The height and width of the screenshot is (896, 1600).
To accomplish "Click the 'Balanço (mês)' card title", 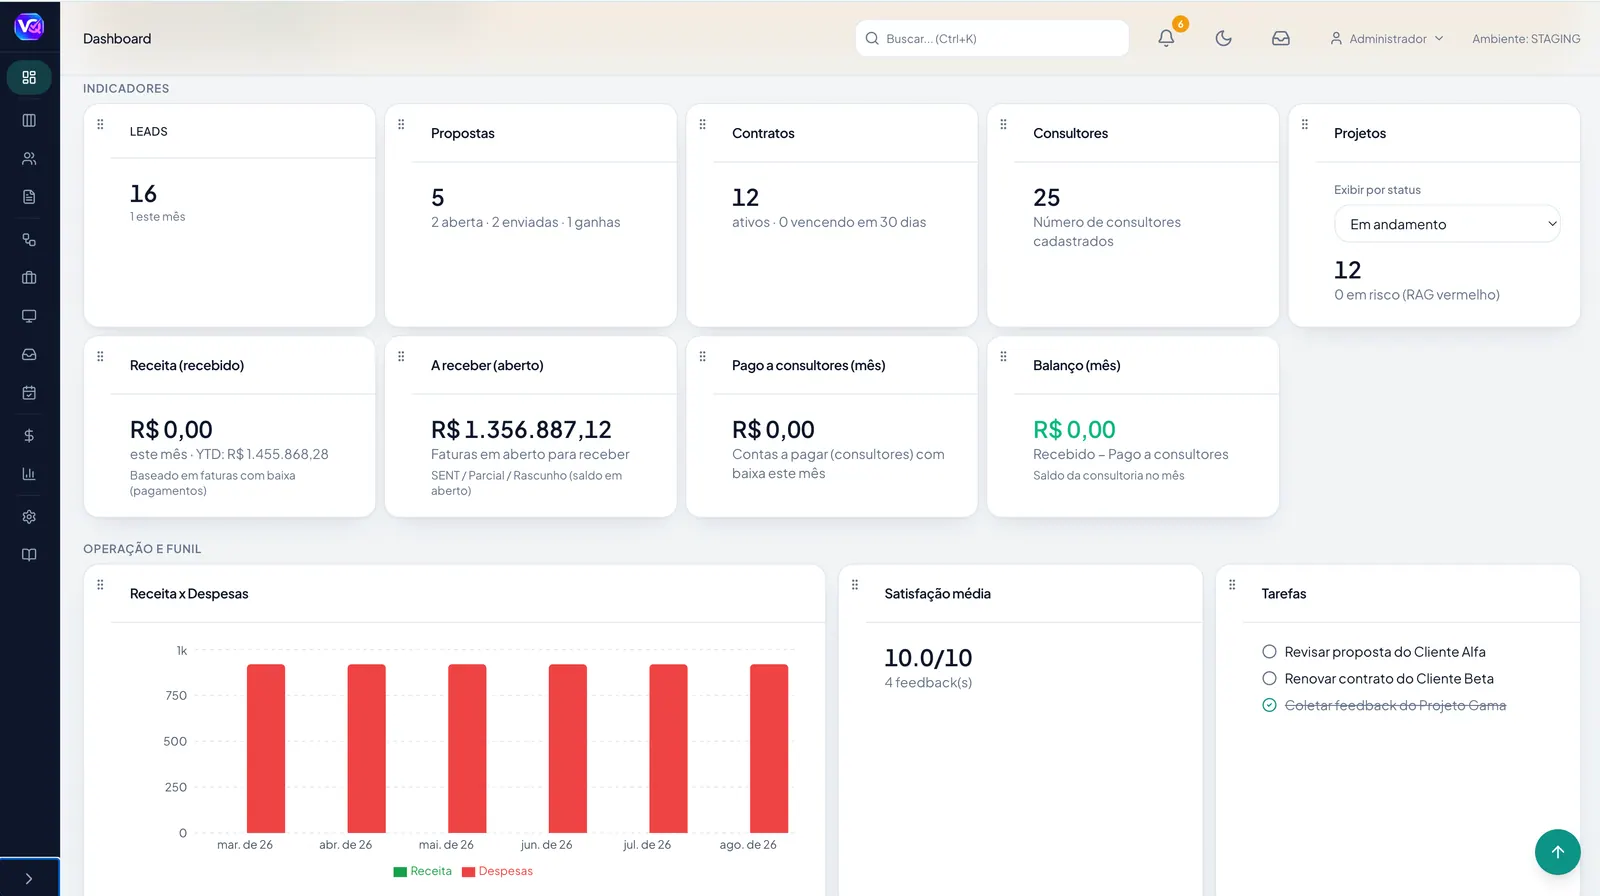I will click(1076, 366).
